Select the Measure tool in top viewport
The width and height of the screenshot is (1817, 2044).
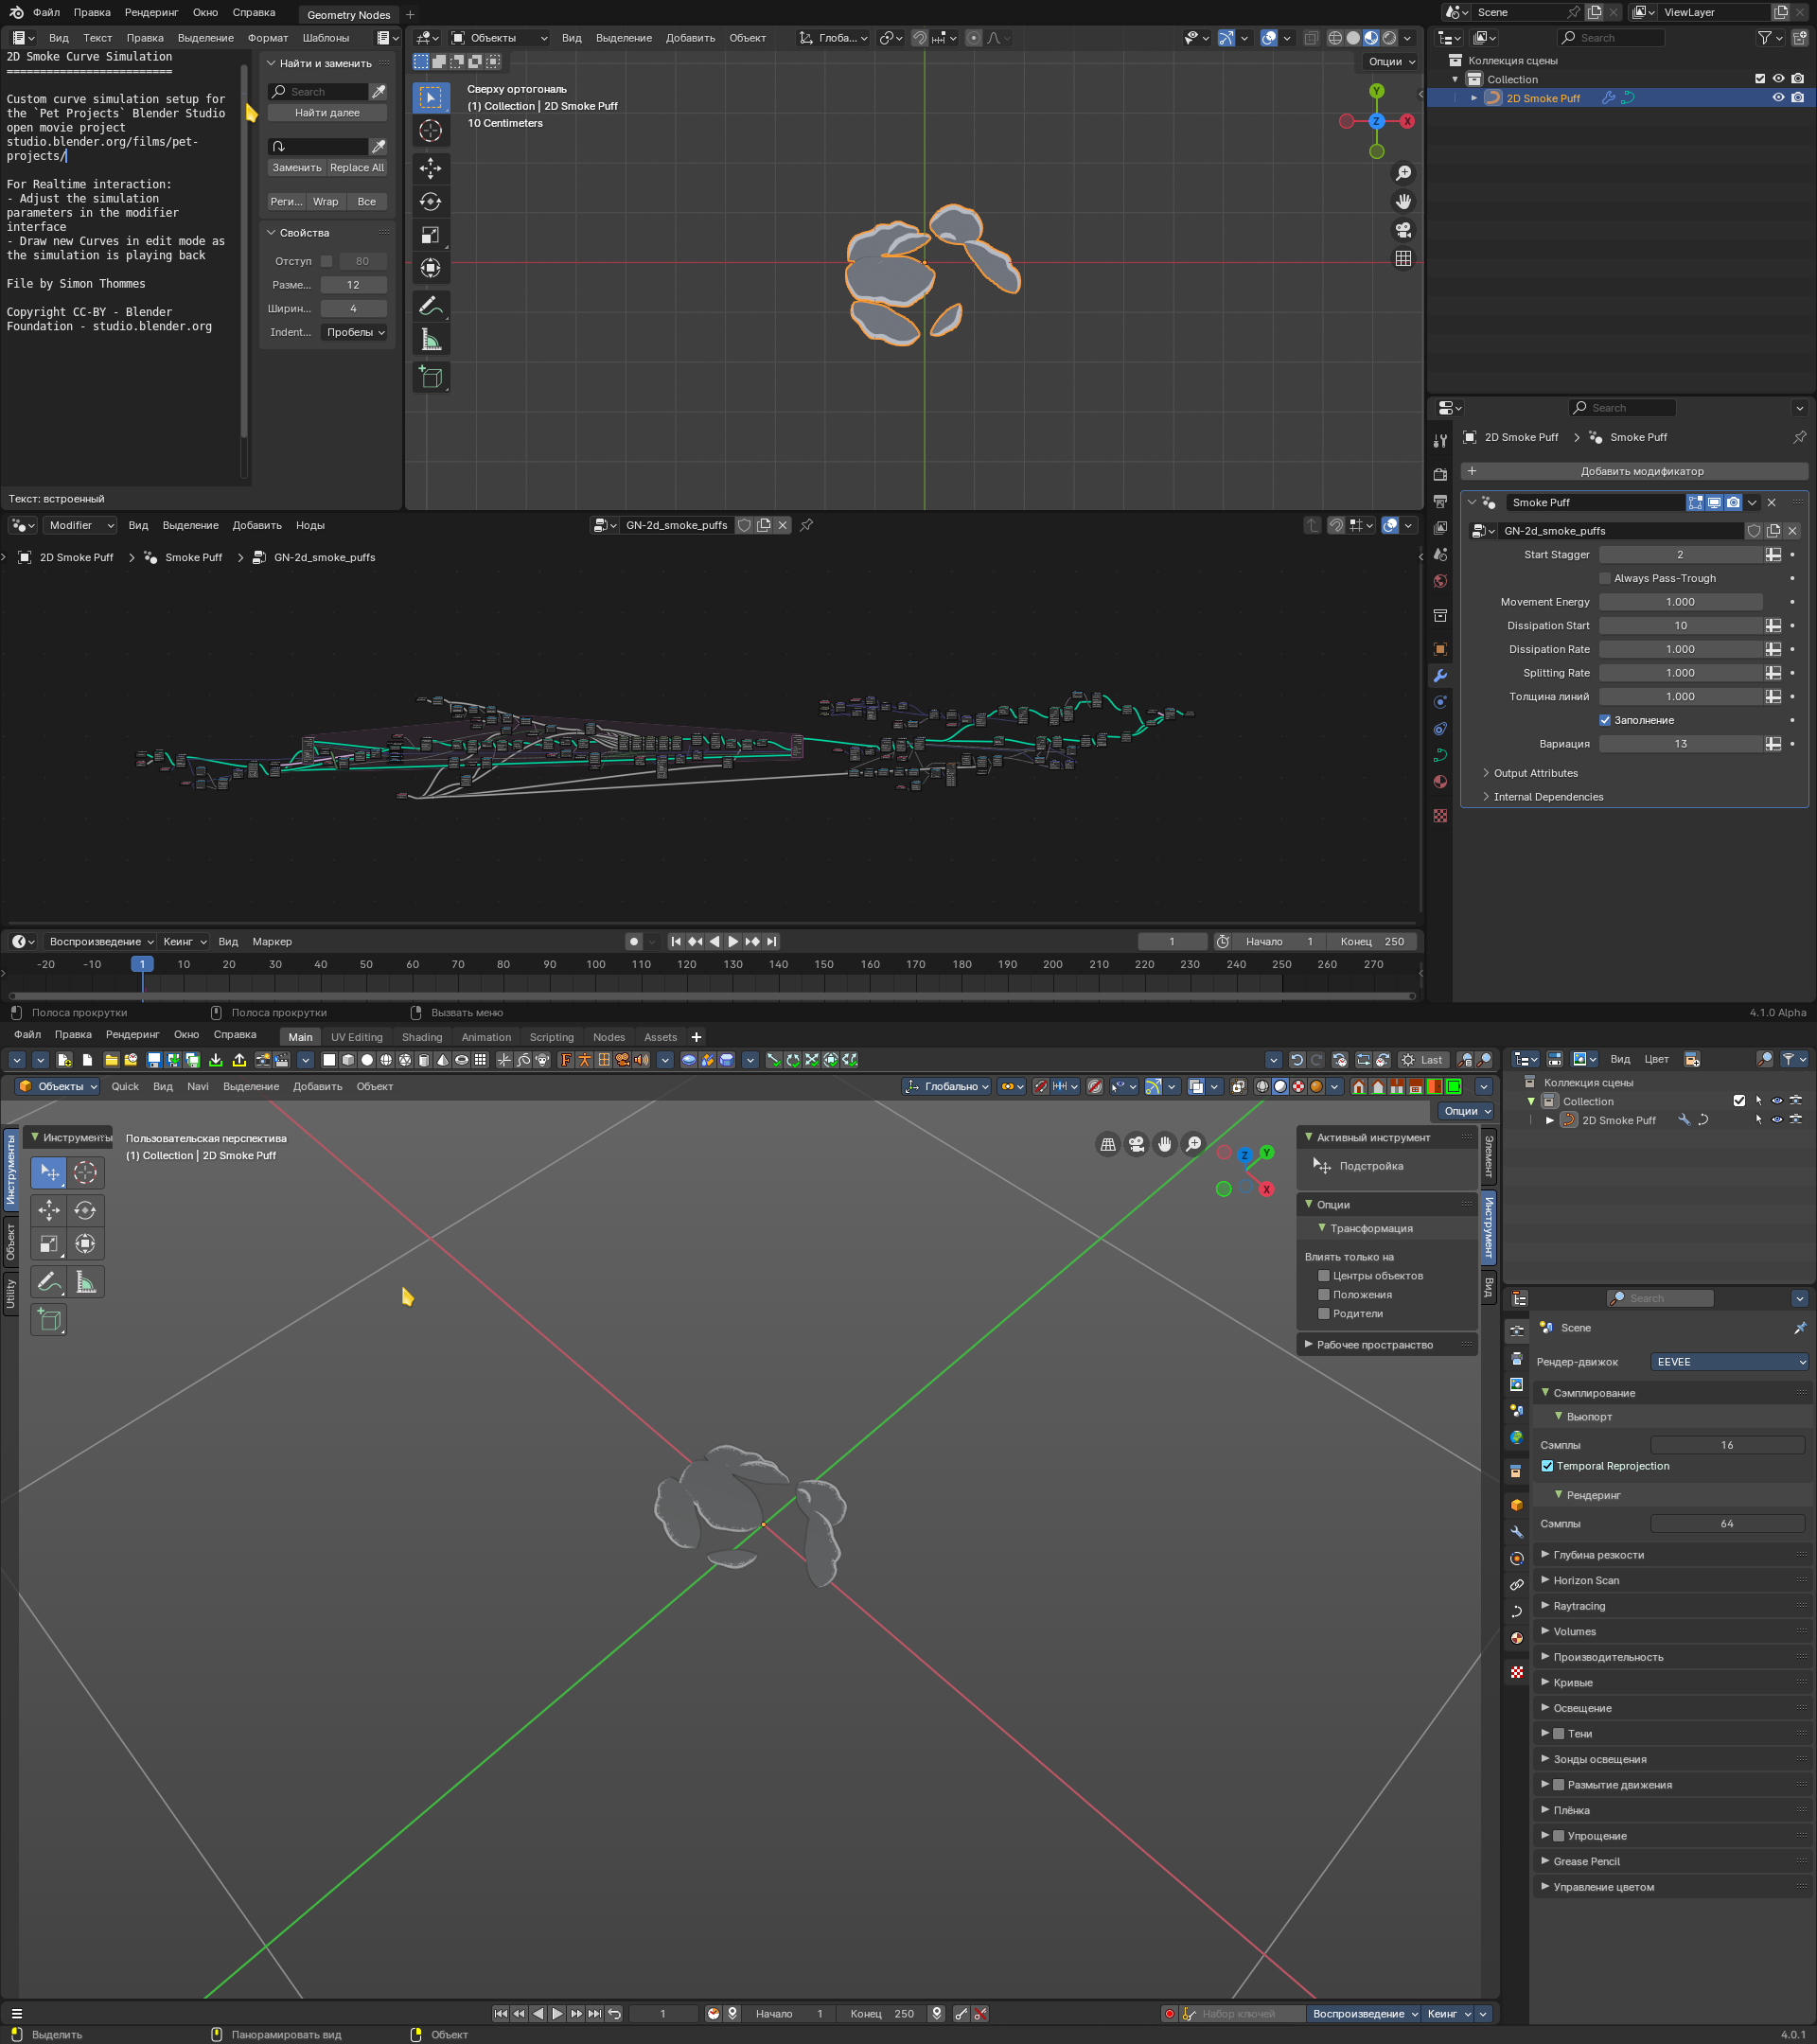[430, 341]
